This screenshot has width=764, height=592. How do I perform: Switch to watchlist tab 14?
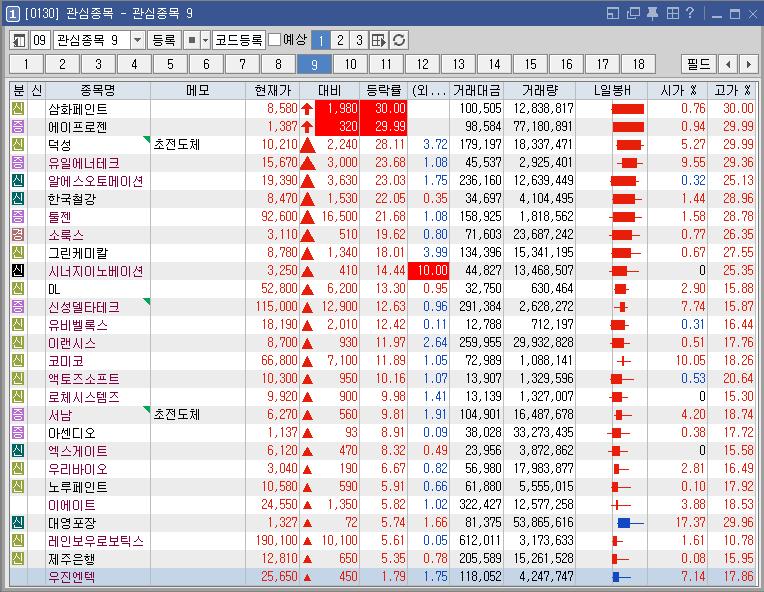point(495,64)
